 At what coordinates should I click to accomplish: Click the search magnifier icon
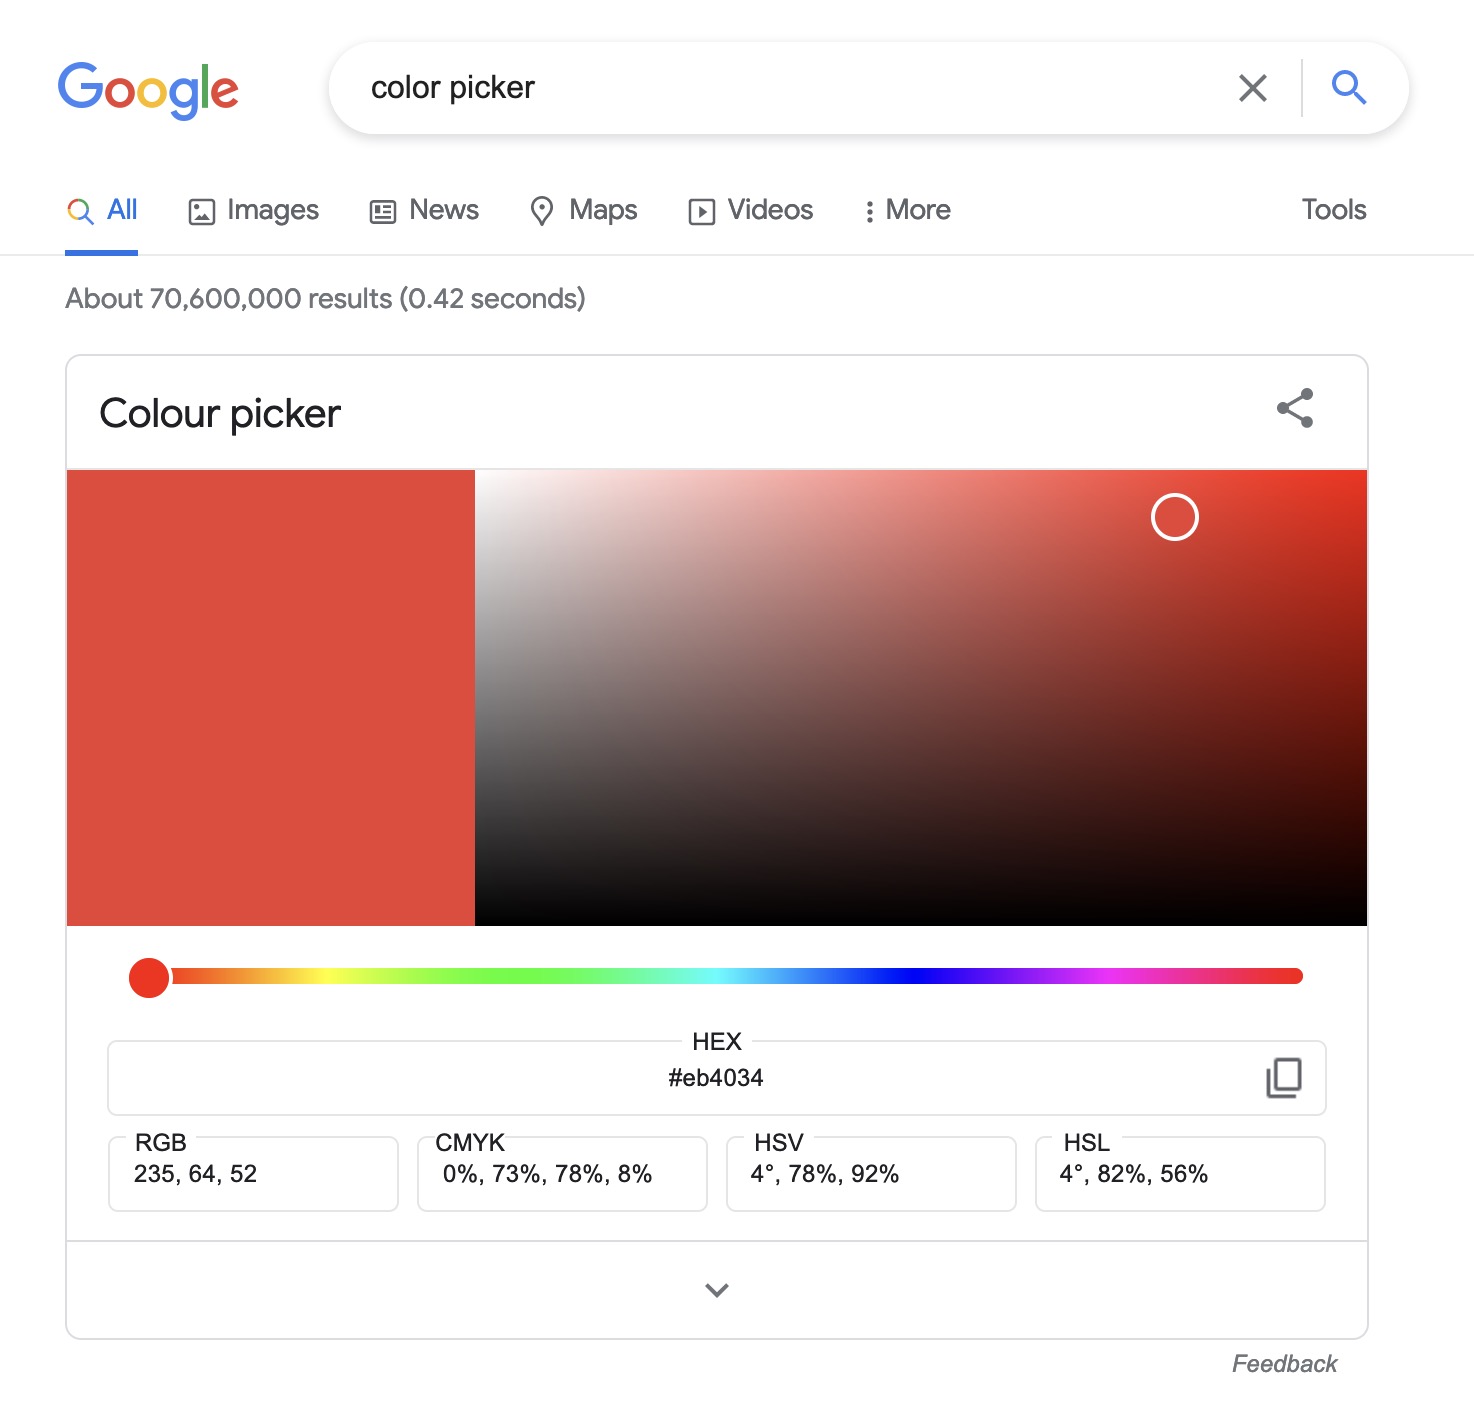tap(1349, 87)
